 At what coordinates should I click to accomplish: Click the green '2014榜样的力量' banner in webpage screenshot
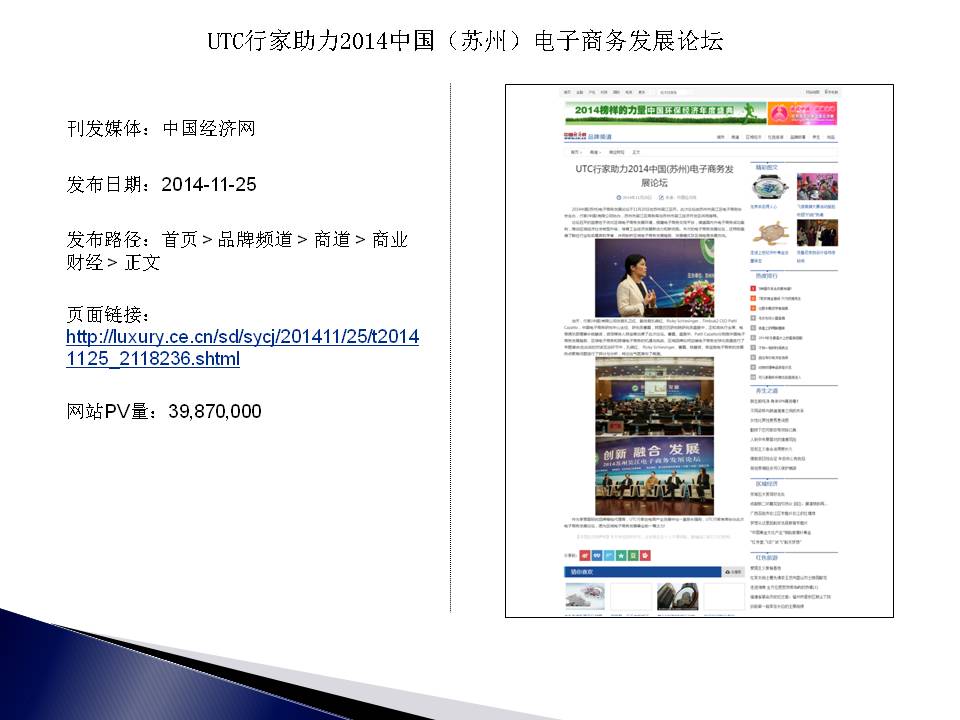click(x=665, y=112)
